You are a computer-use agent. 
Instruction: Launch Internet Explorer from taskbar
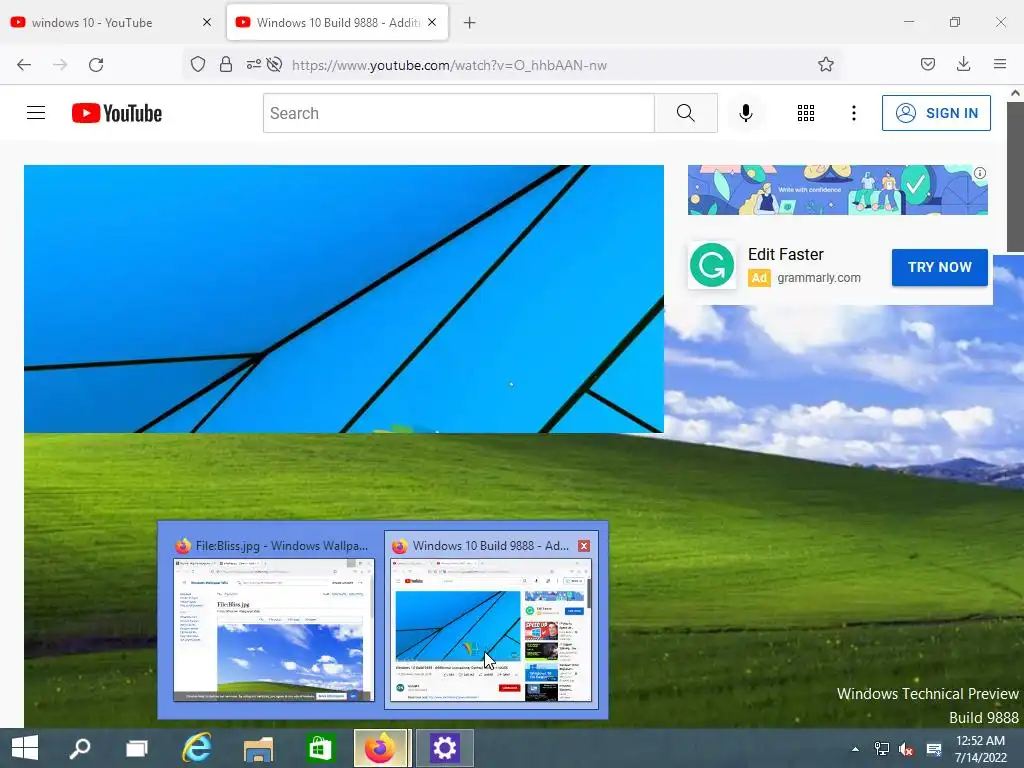197,748
